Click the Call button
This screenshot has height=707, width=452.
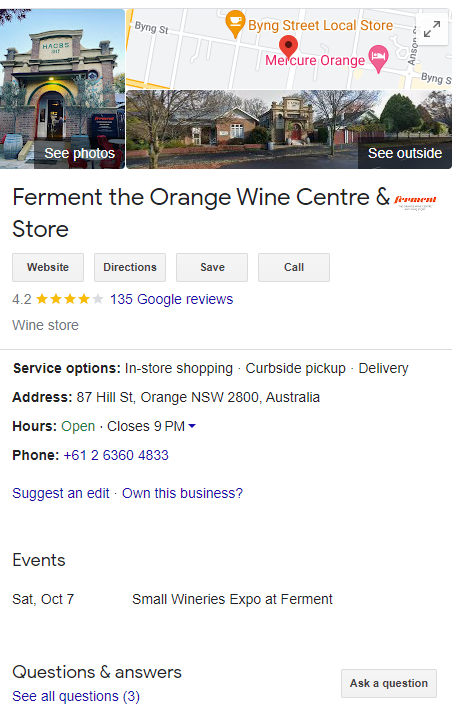pyautogui.click(x=294, y=267)
